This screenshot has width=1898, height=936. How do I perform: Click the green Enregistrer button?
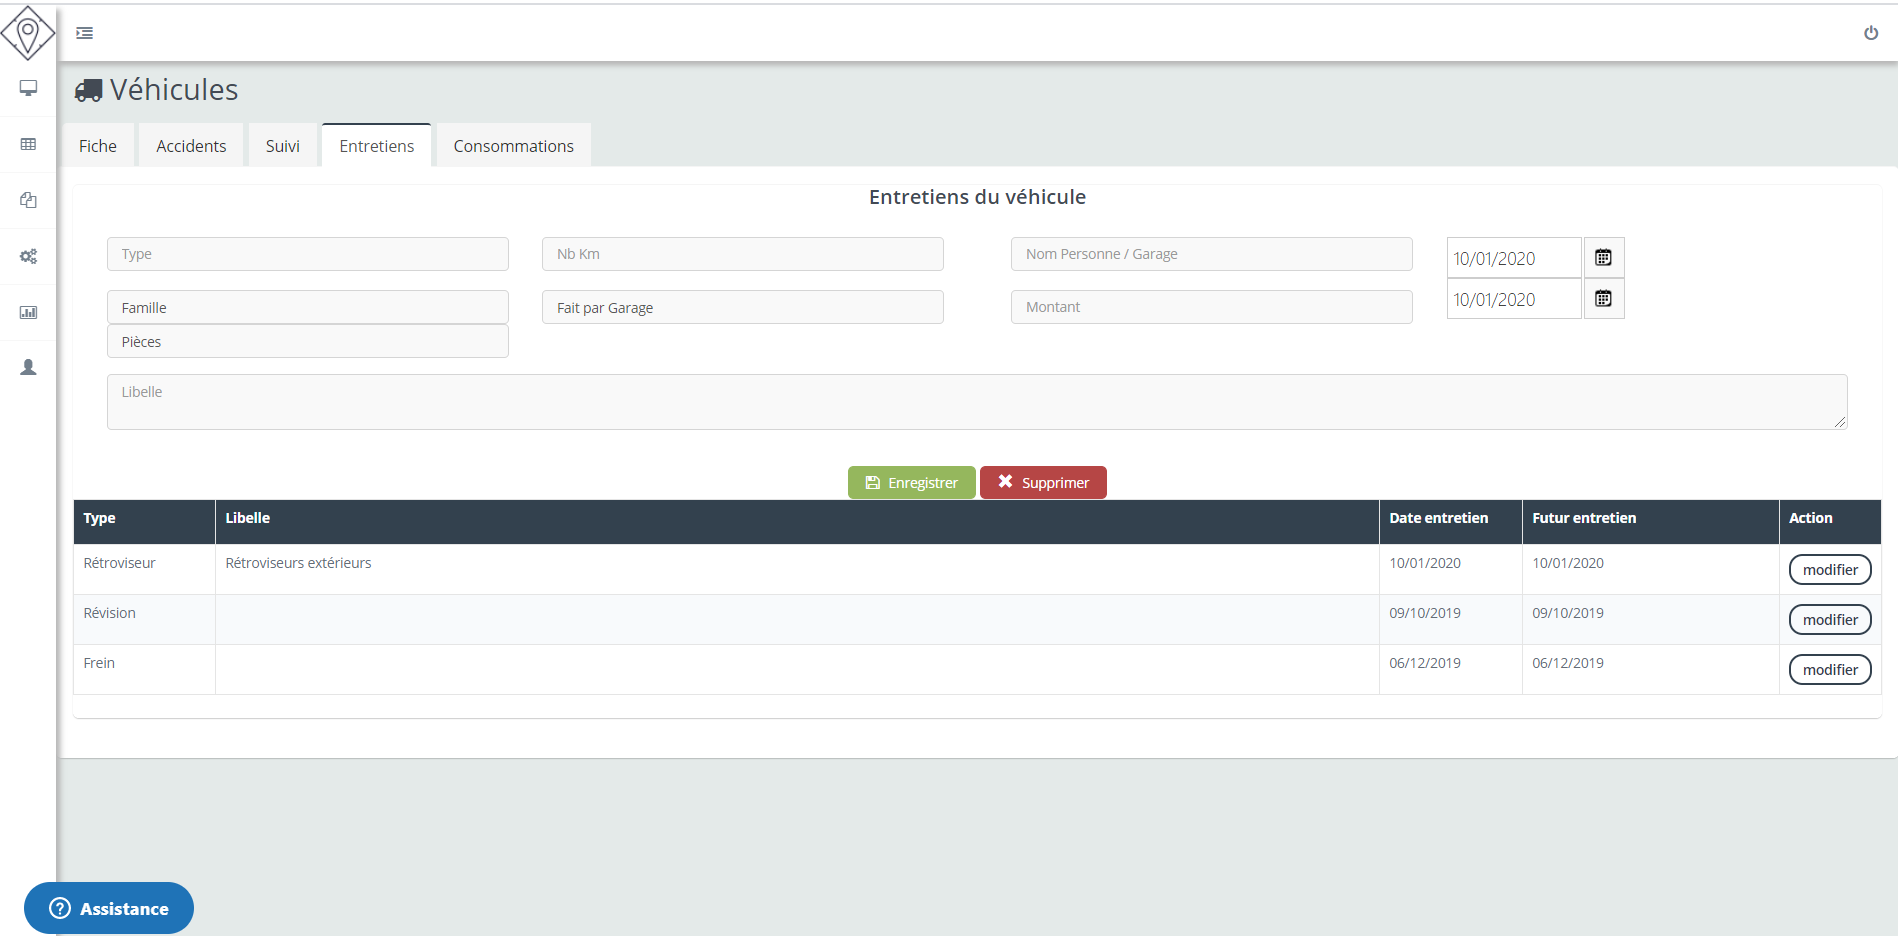[x=911, y=483]
